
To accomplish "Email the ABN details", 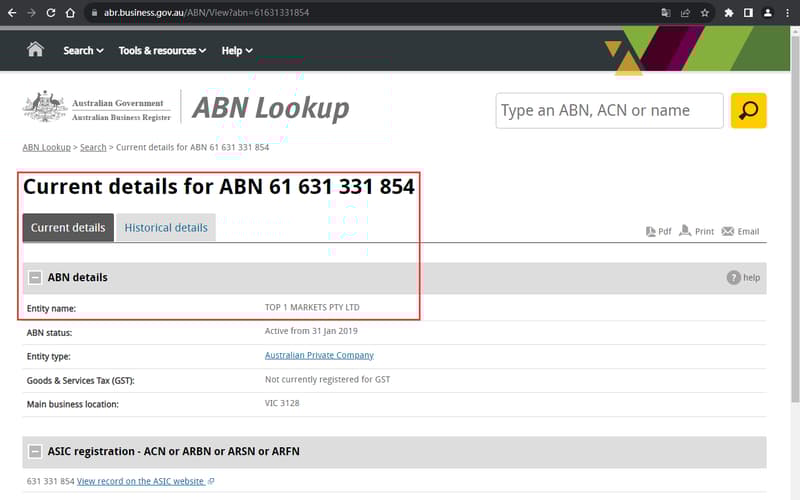I will (740, 231).
